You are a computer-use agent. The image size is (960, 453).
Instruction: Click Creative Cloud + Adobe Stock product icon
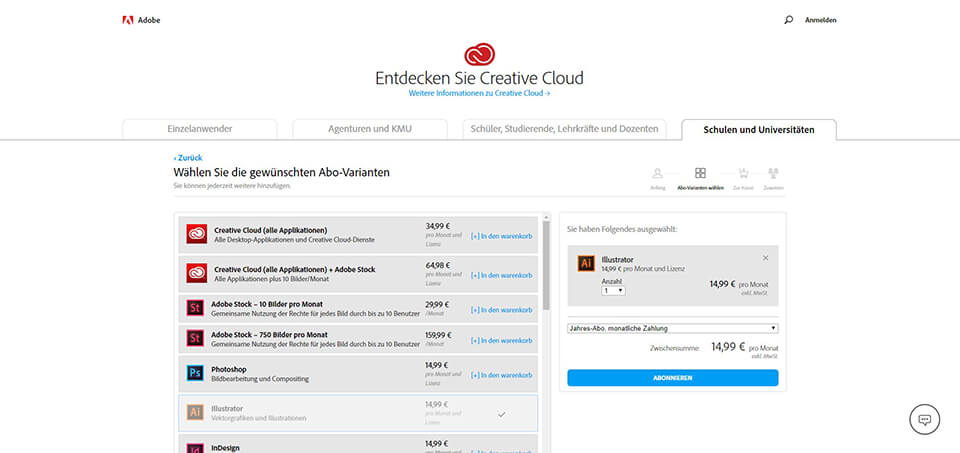[197, 273]
